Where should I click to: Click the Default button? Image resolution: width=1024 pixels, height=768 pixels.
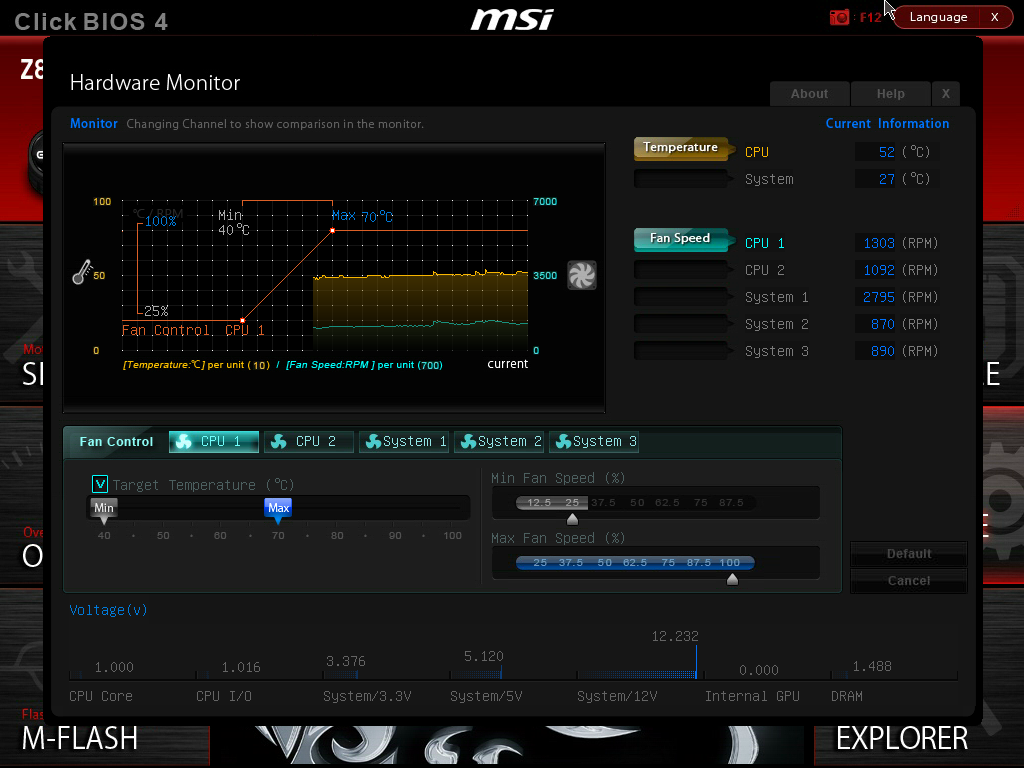click(908, 554)
